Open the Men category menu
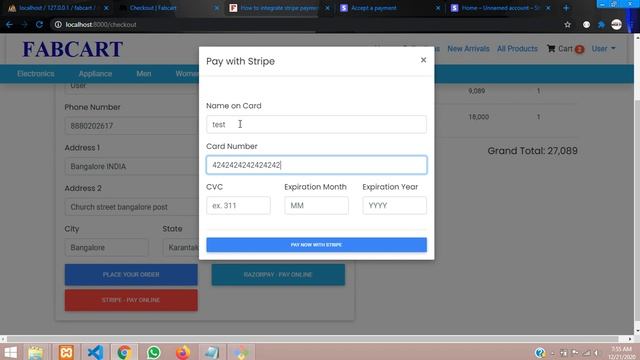The image size is (640, 360). point(144,74)
